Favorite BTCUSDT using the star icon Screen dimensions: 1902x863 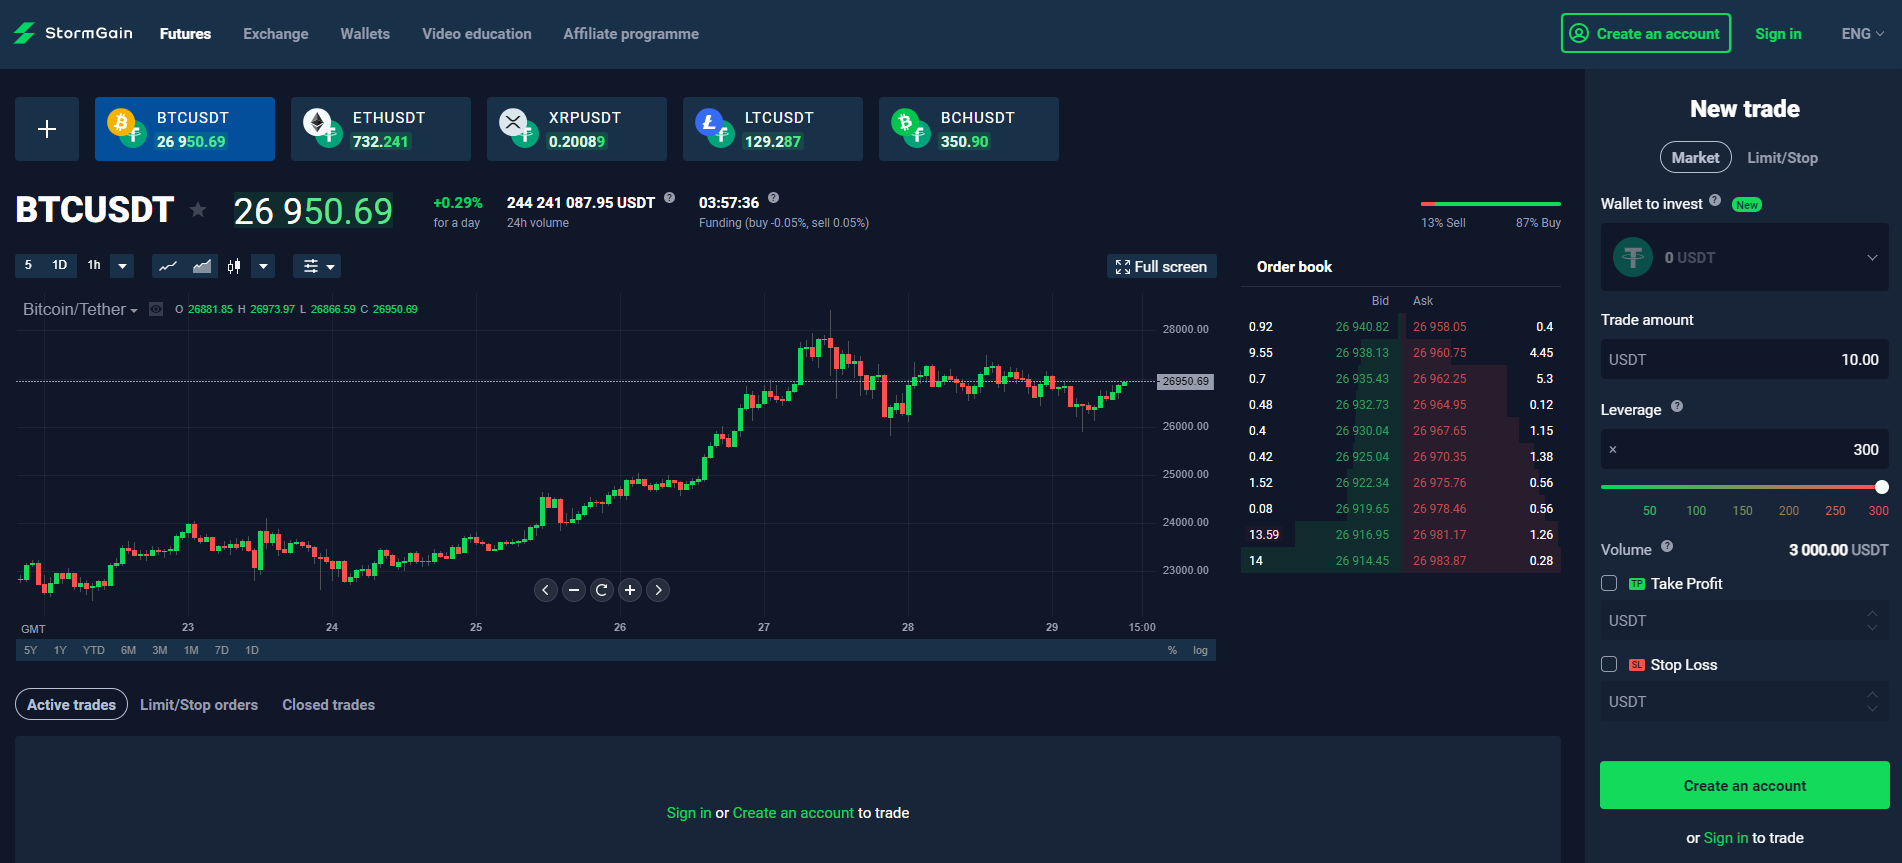(x=198, y=210)
